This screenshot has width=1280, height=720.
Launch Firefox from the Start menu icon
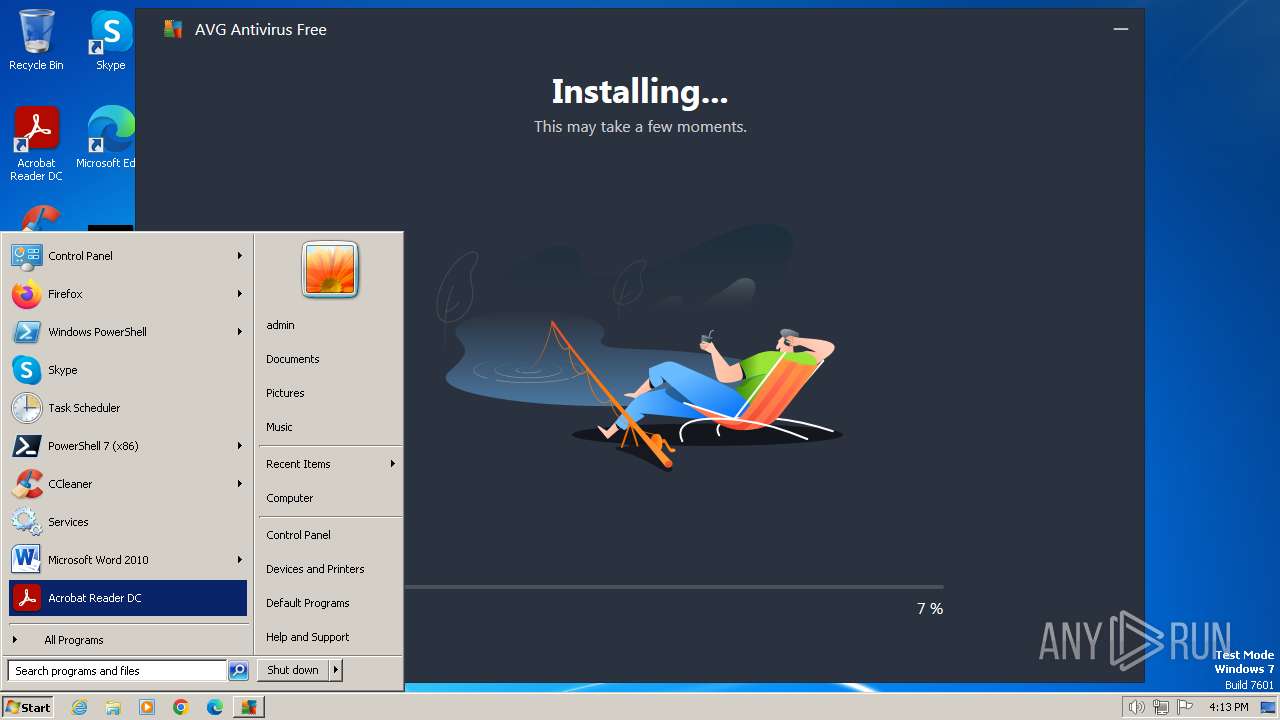pos(26,294)
